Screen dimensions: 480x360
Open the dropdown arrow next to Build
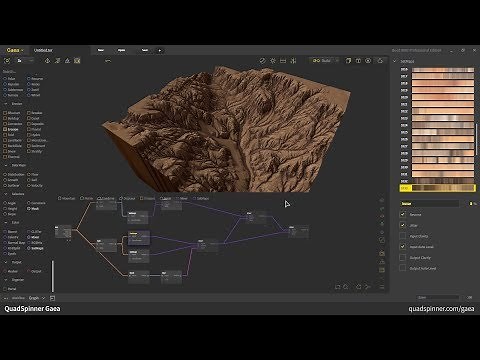coord(337,61)
